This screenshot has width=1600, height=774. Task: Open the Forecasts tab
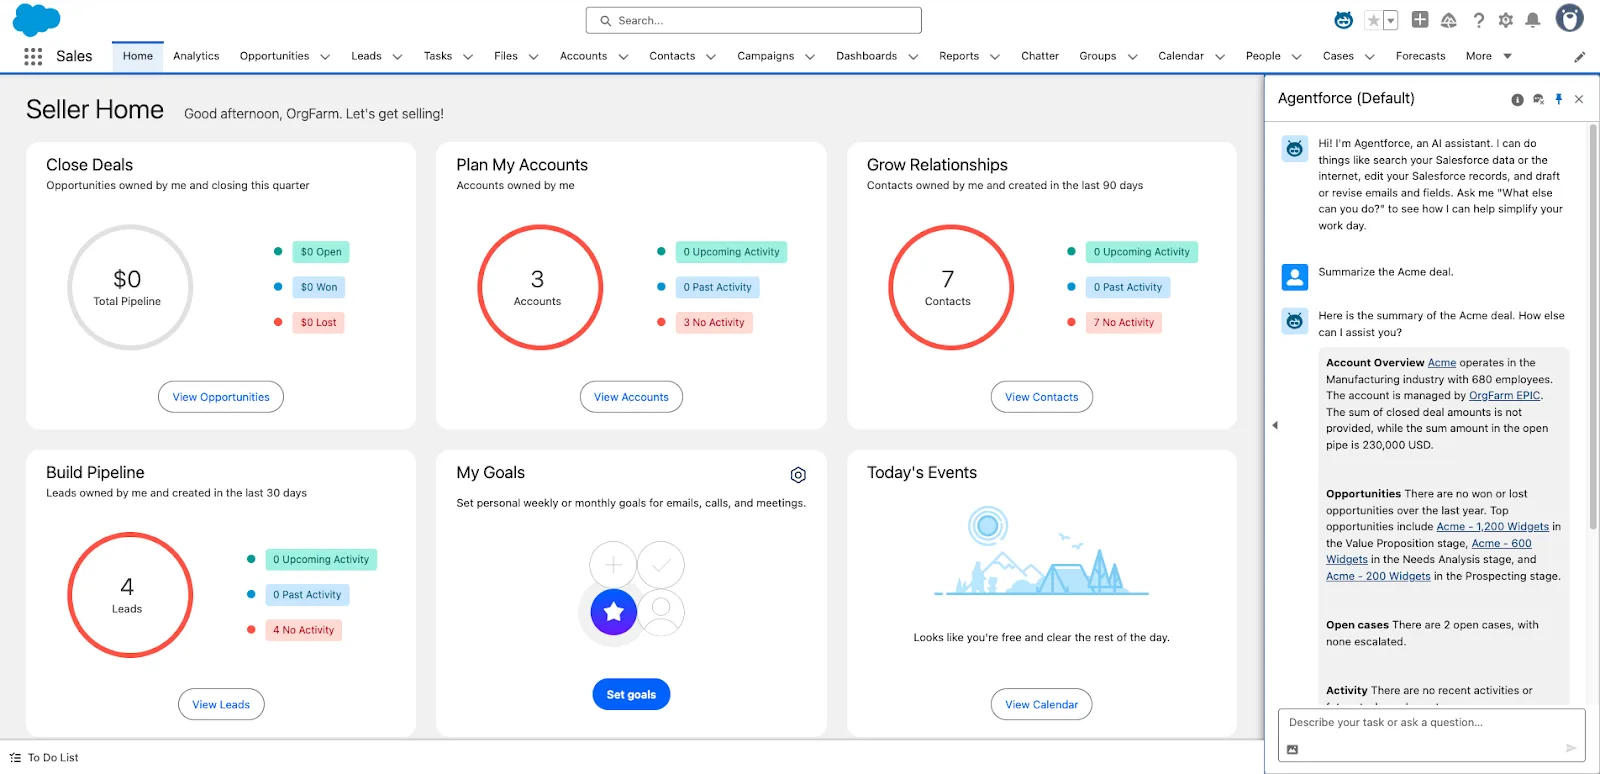(x=1420, y=56)
